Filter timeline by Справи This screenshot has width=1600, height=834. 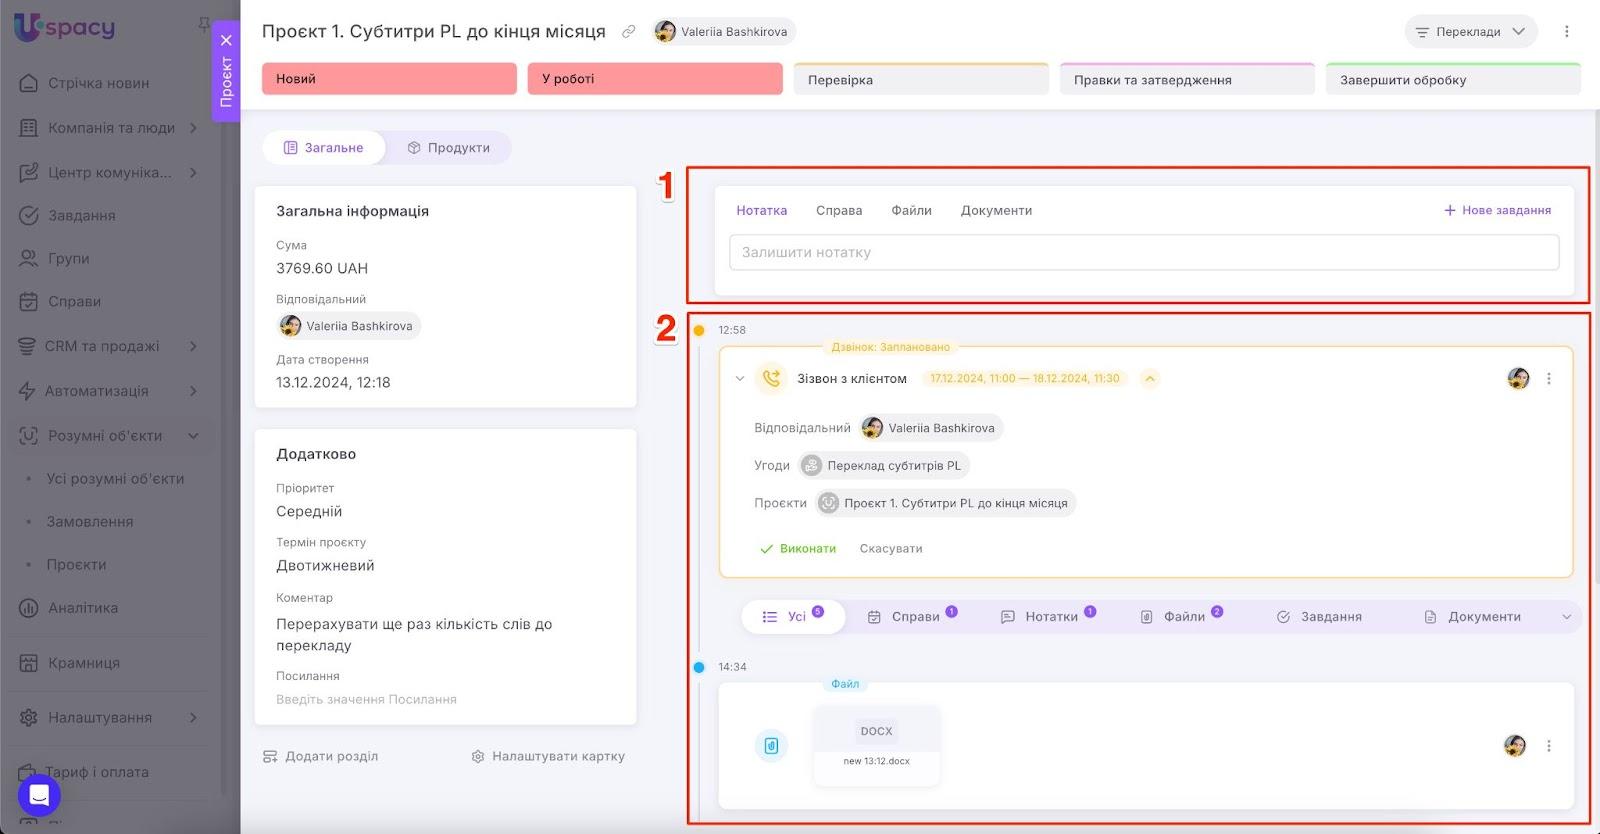click(912, 617)
